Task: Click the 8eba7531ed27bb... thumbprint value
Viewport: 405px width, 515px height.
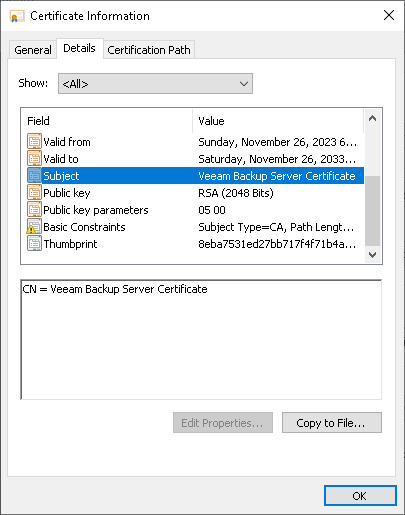Action: point(277,244)
